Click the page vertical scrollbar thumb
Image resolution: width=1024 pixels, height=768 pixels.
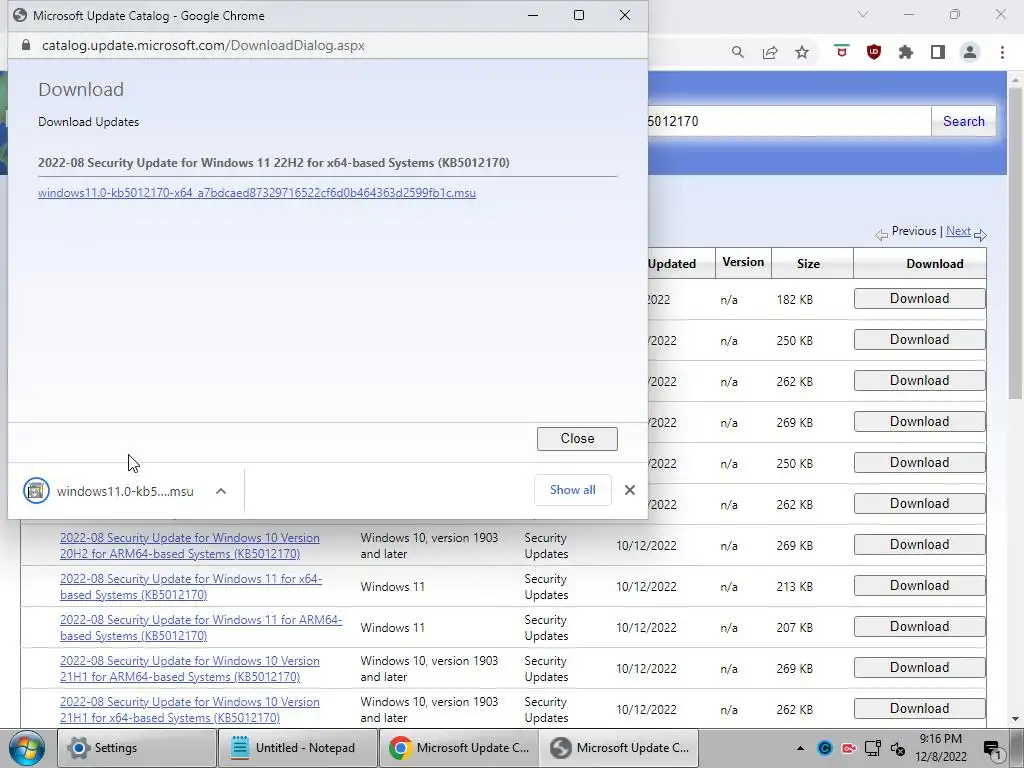1016,242
